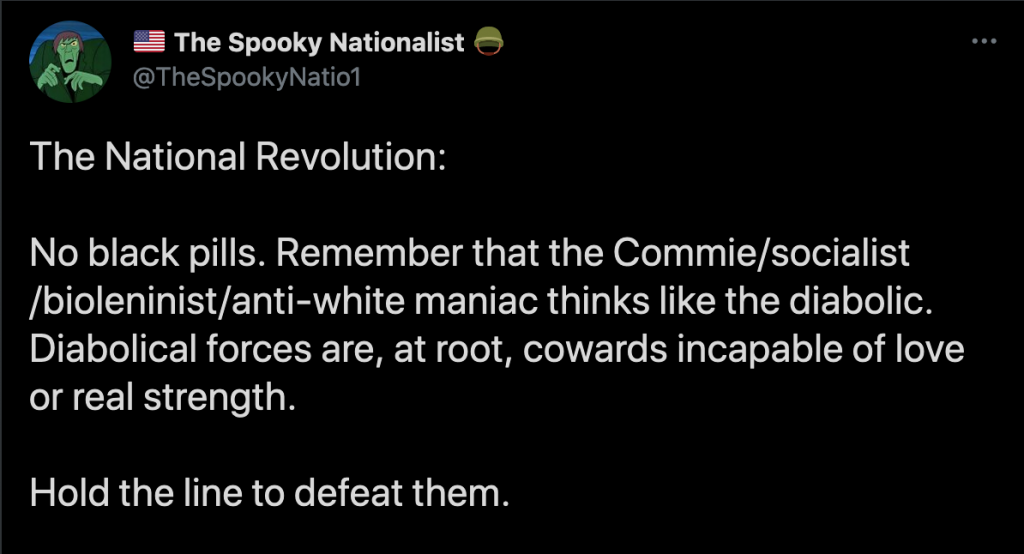
Task: Open The Spooky Nationalist profile name
Action: coord(319,42)
